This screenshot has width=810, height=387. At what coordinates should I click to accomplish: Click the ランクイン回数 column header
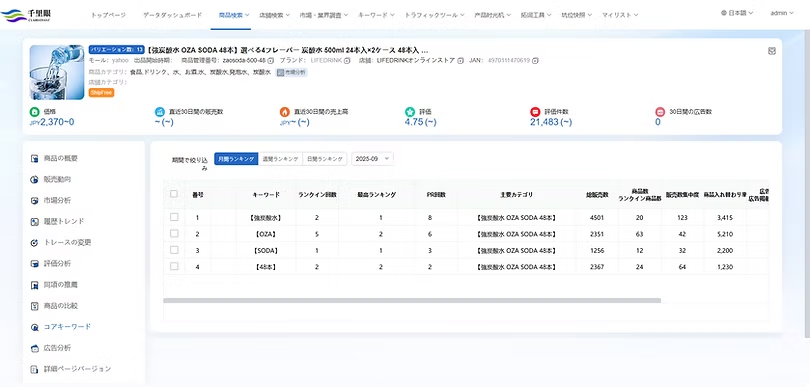317,195
